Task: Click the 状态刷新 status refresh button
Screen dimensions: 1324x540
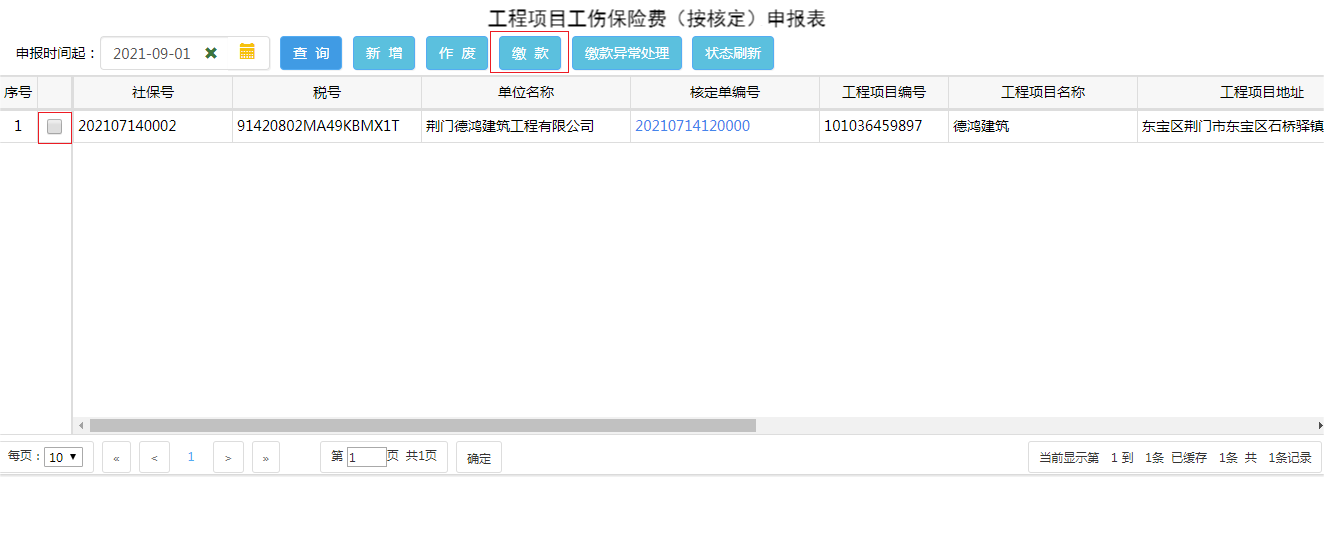Action: [x=733, y=53]
